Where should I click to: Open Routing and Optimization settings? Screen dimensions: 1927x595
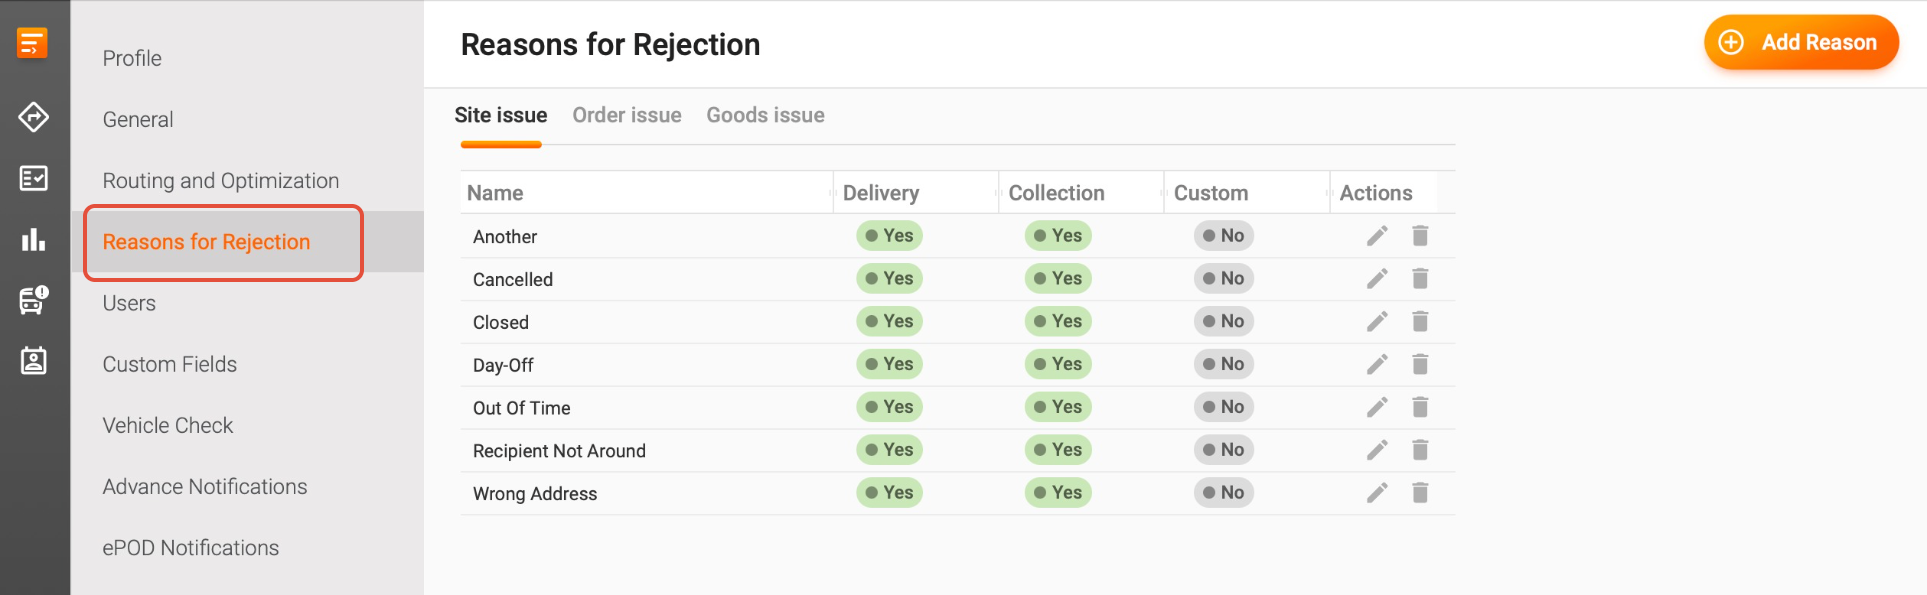[221, 181]
